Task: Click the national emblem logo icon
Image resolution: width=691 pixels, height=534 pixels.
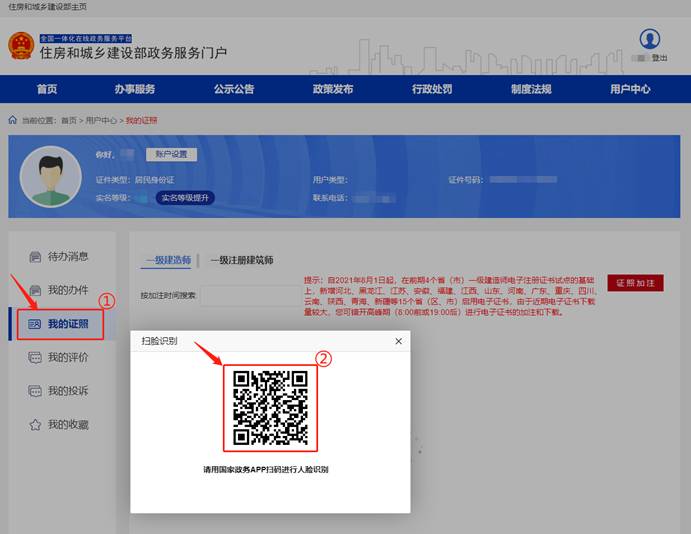Action: click(20, 46)
